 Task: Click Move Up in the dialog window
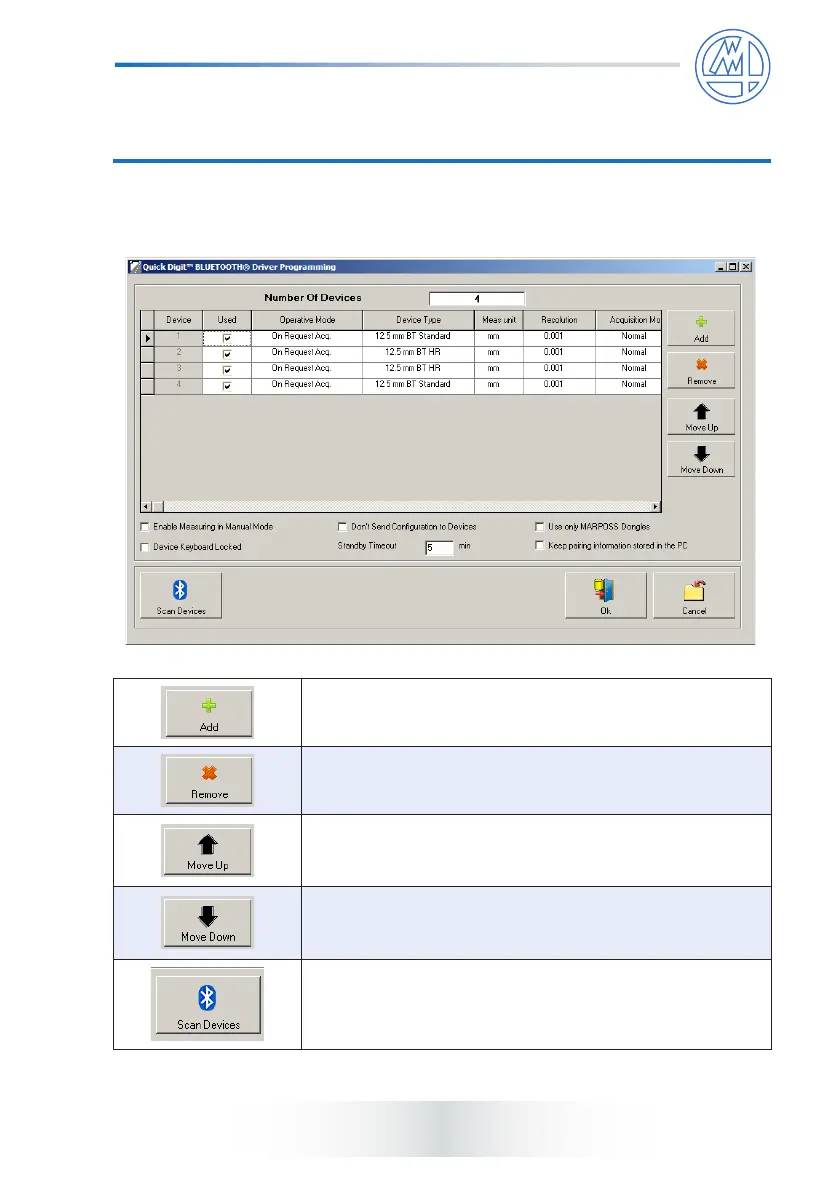pos(701,417)
